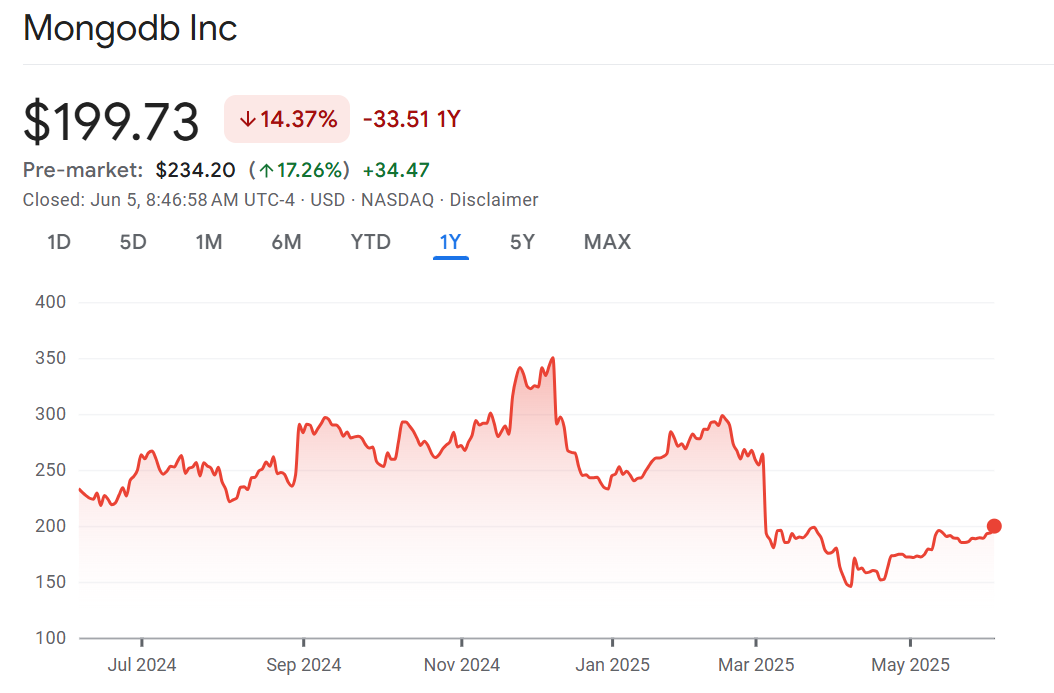Show the MAX history range
Viewport: 1054px width, 693px height.
pos(607,242)
